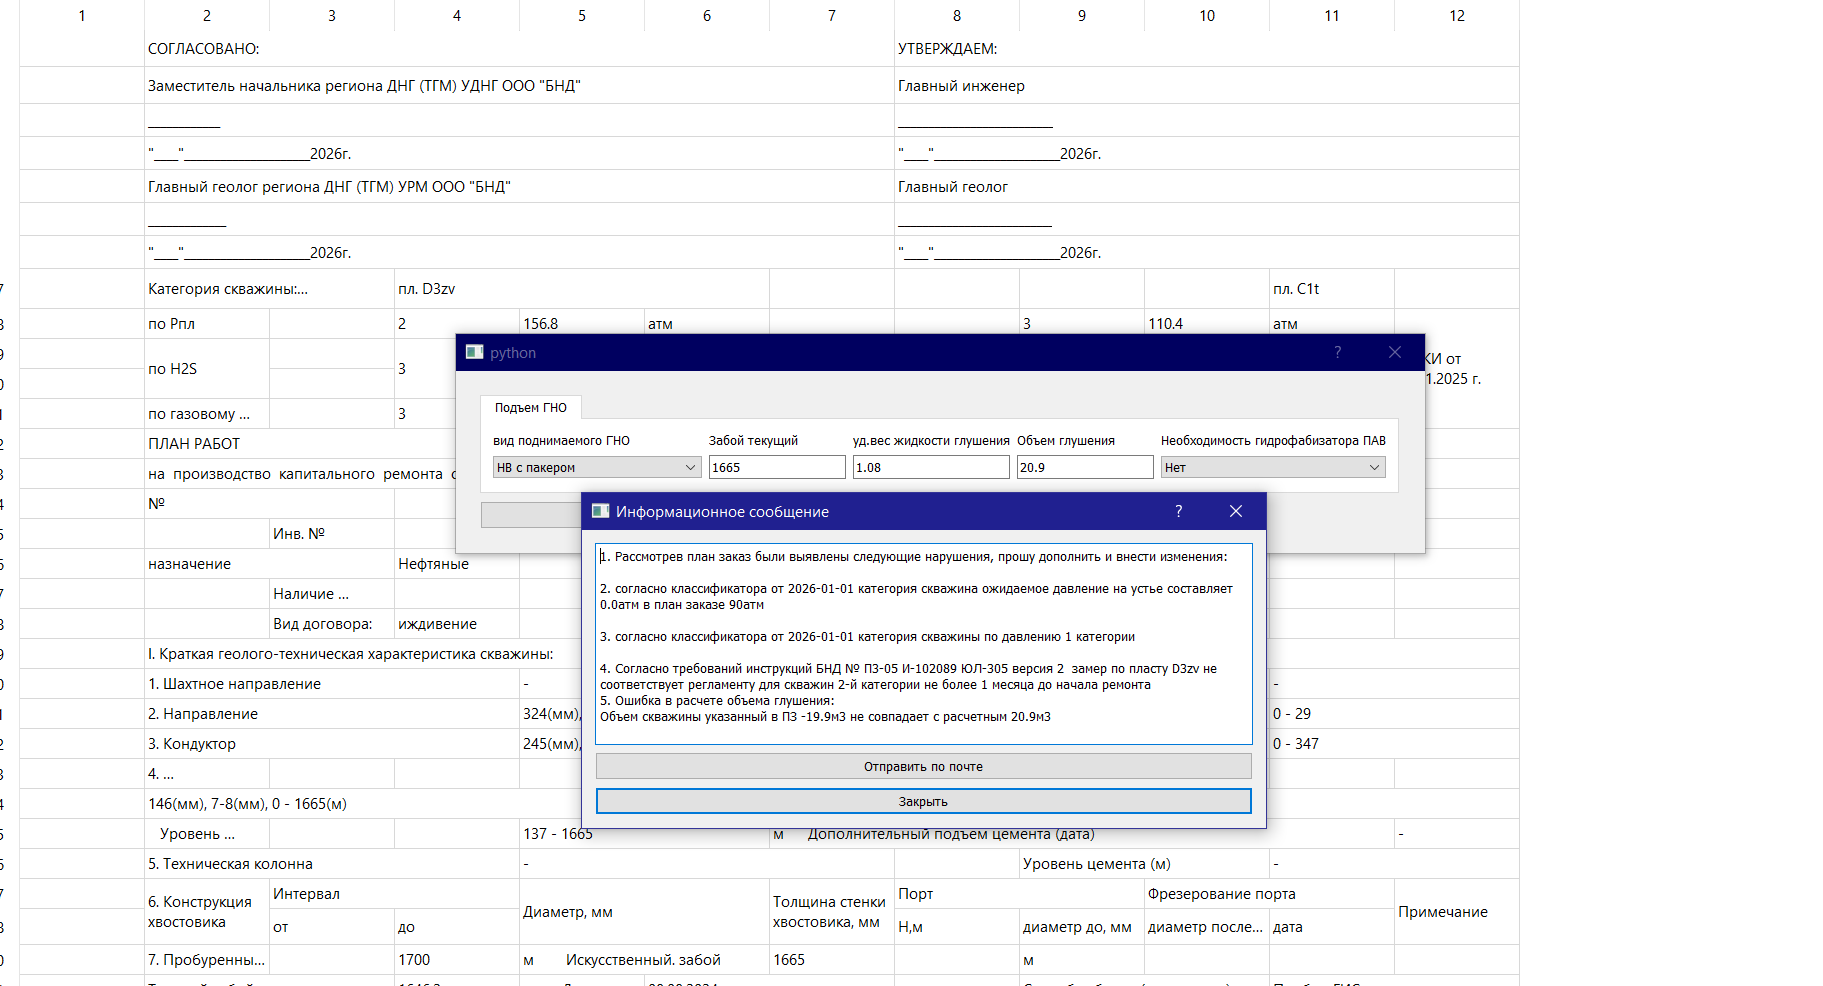Click the Закрыть button
The height and width of the screenshot is (986, 1823).
tap(923, 801)
